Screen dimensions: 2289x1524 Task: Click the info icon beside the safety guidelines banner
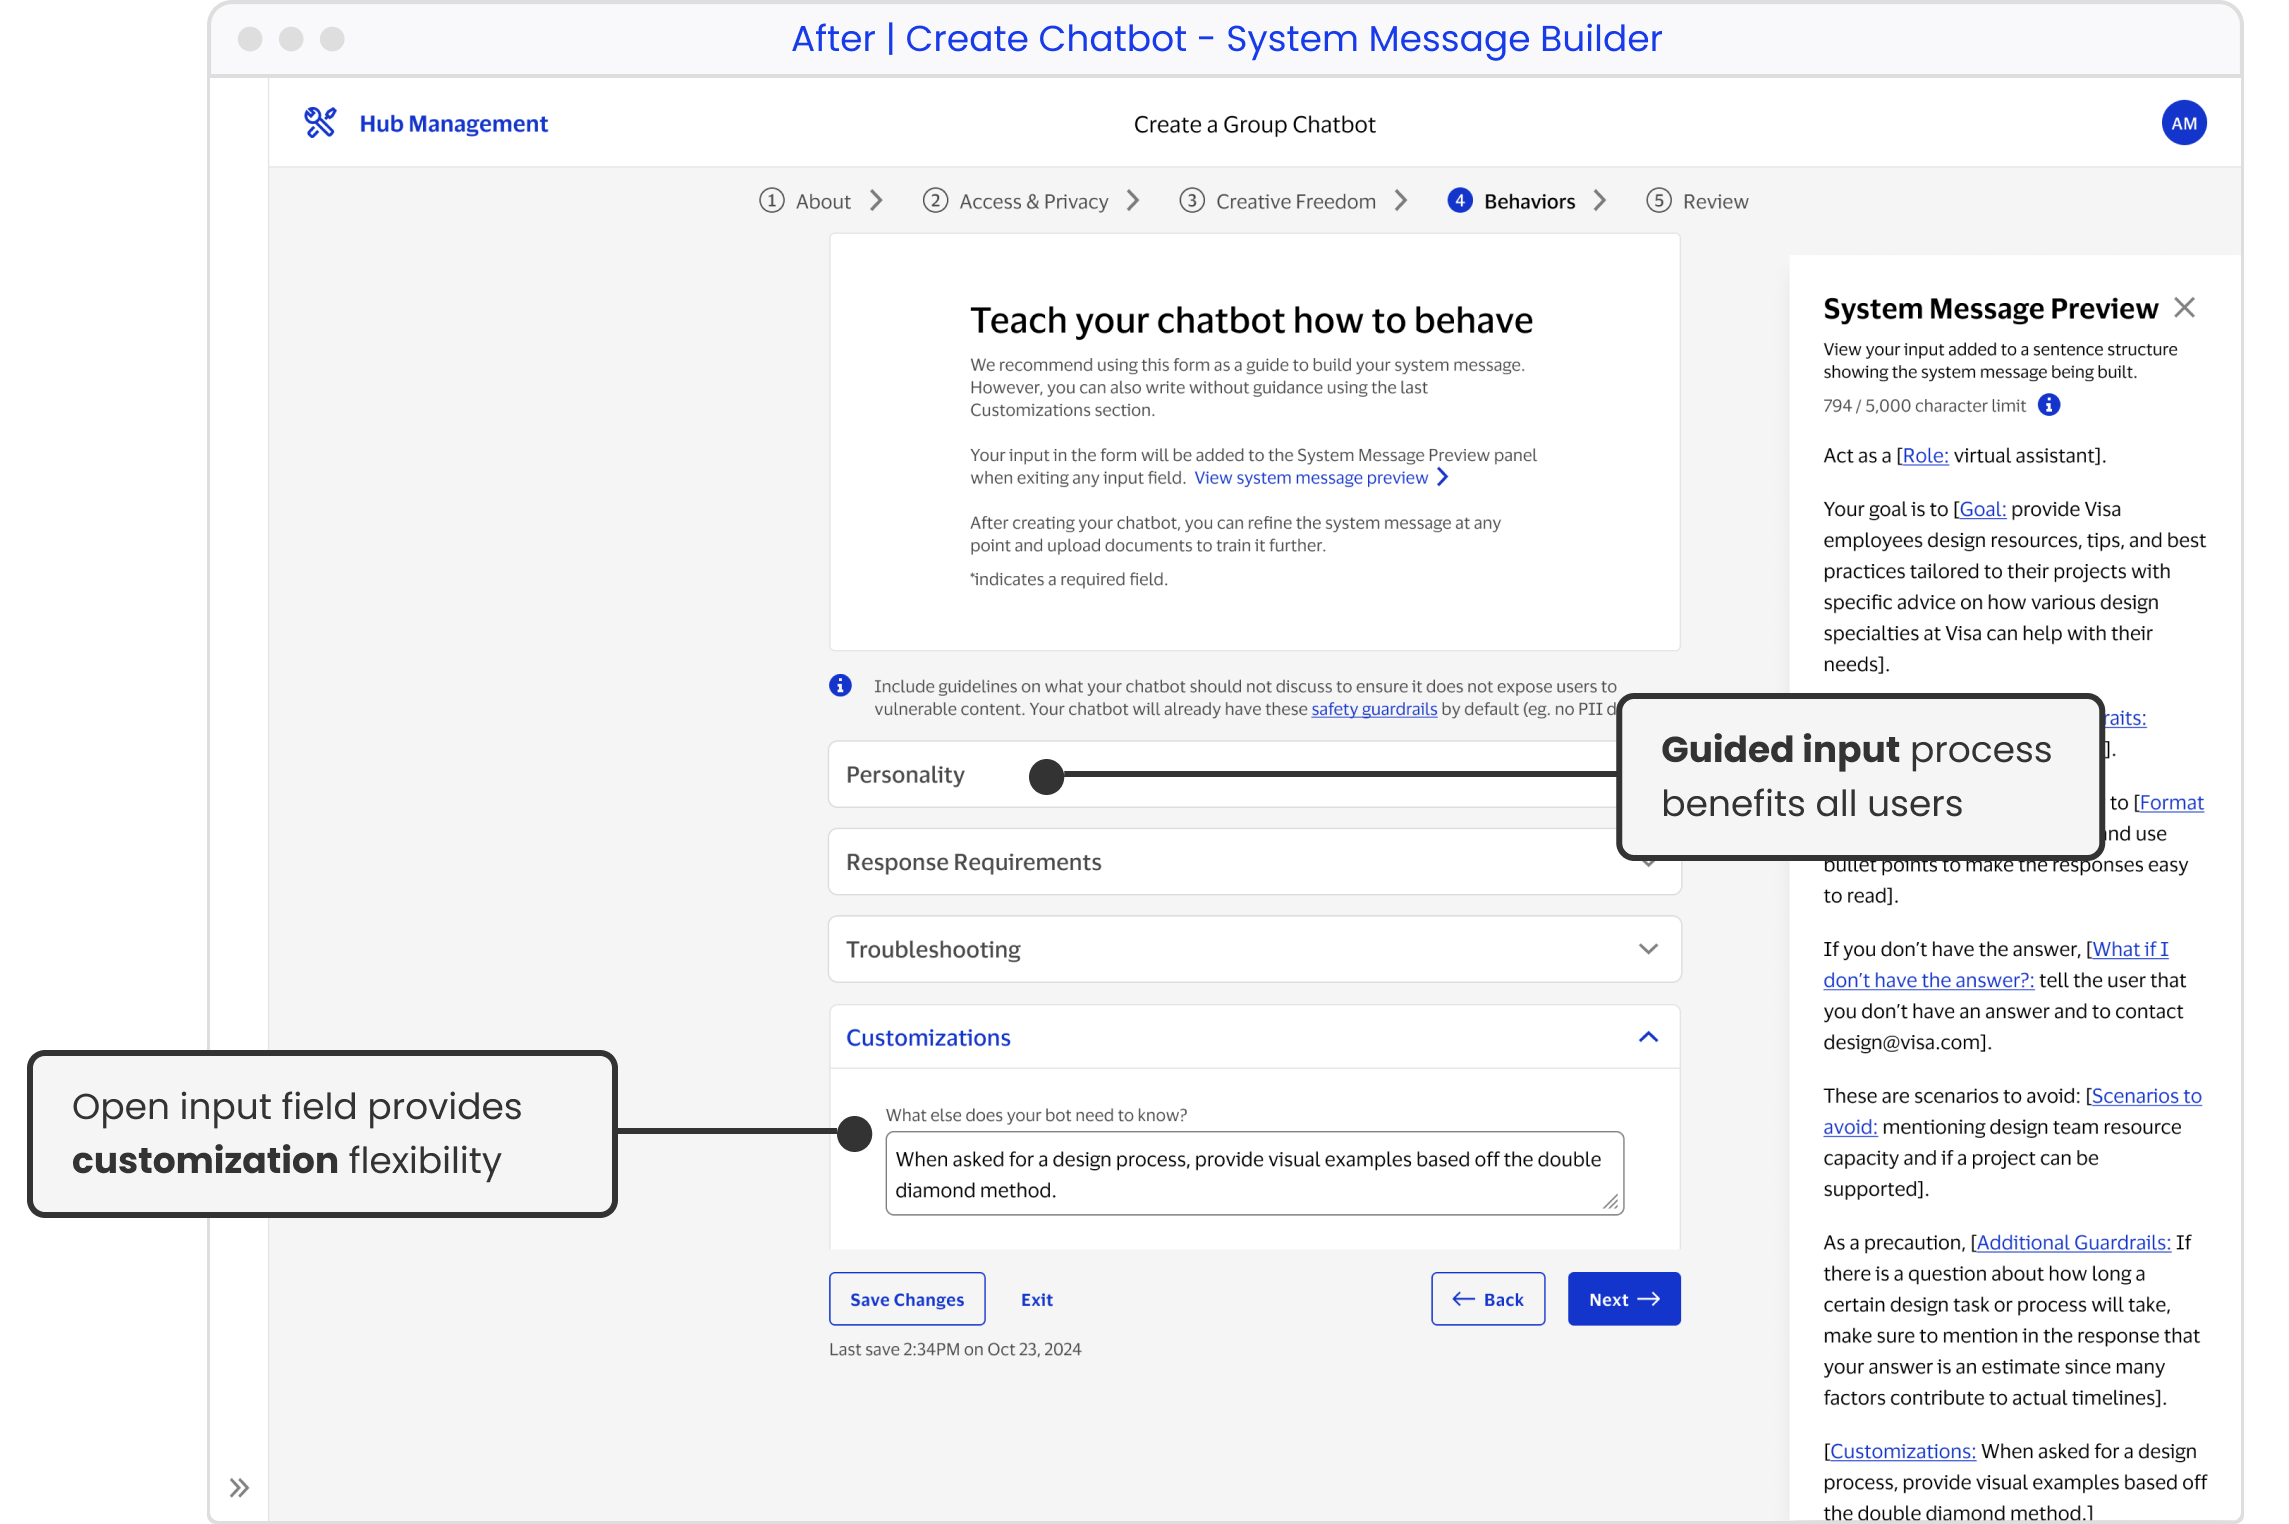click(x=840, y=686)
